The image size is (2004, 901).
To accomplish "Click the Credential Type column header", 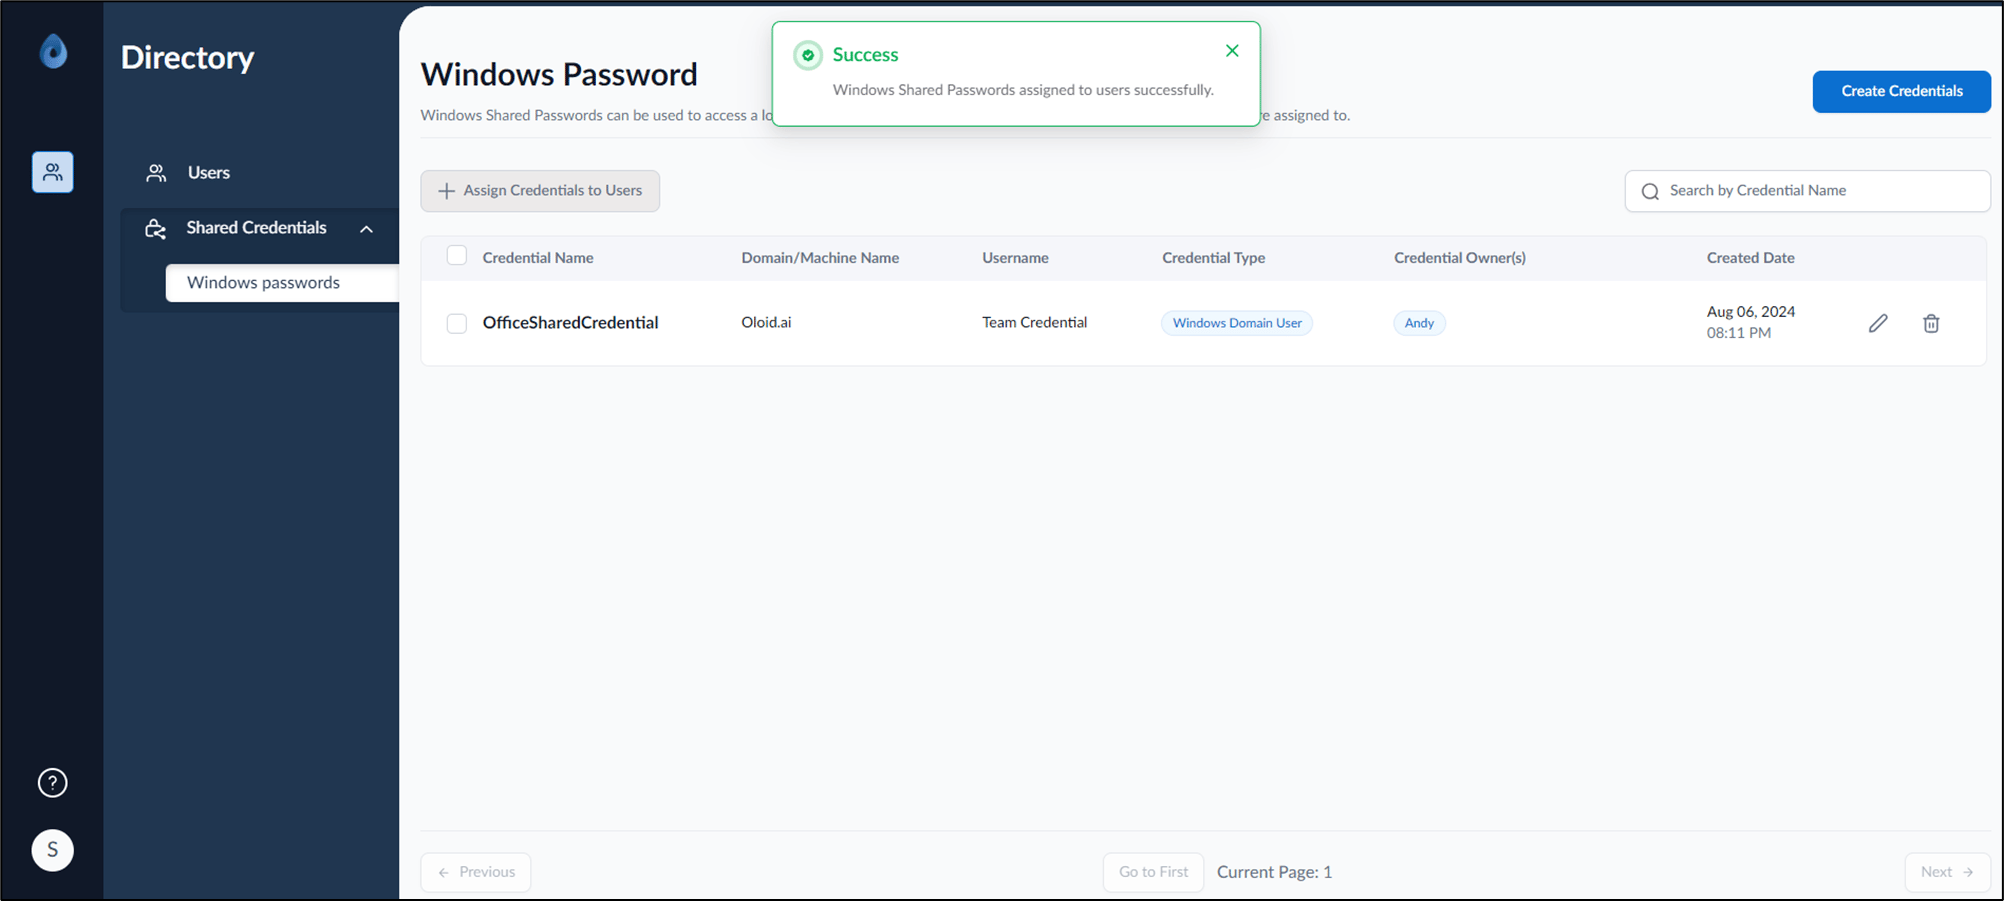I will (1213, 258).
